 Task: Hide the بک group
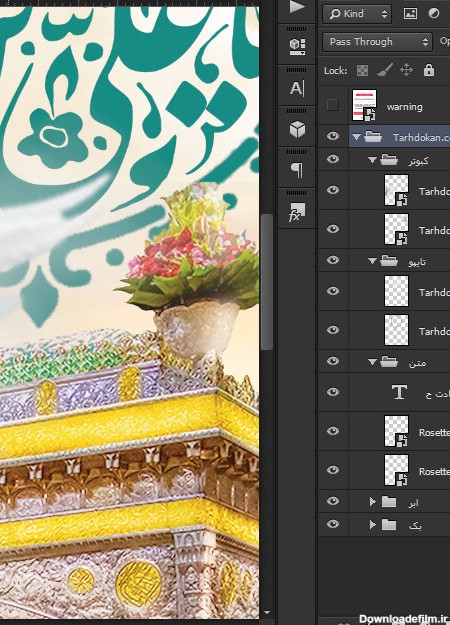tap(333, 524)
